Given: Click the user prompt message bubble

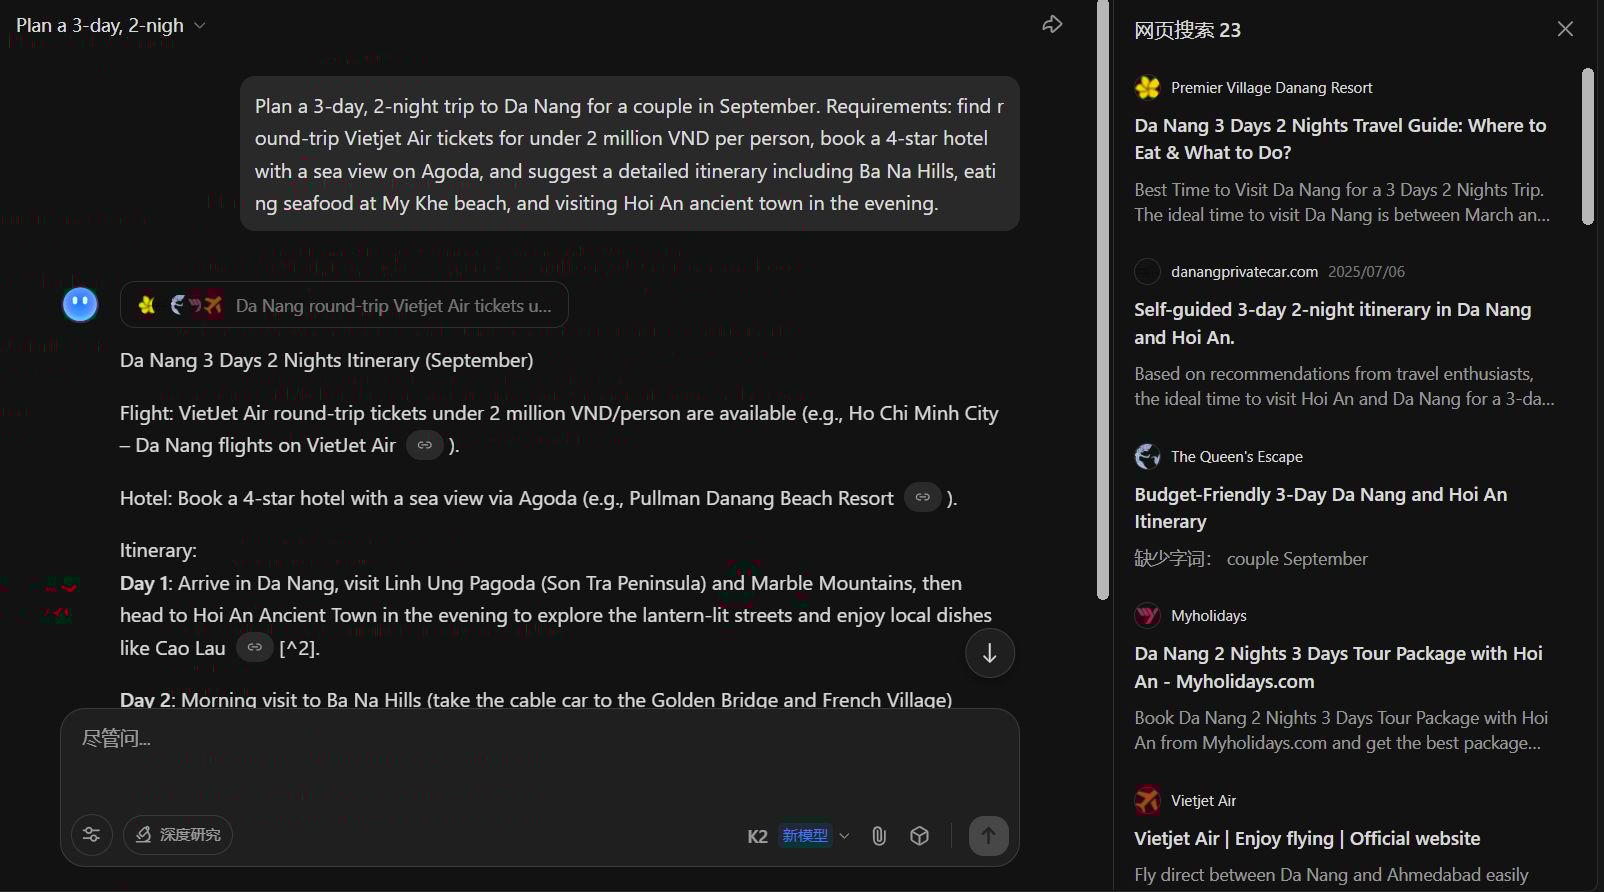Looking at the screenshot, I should pos(630,154).
